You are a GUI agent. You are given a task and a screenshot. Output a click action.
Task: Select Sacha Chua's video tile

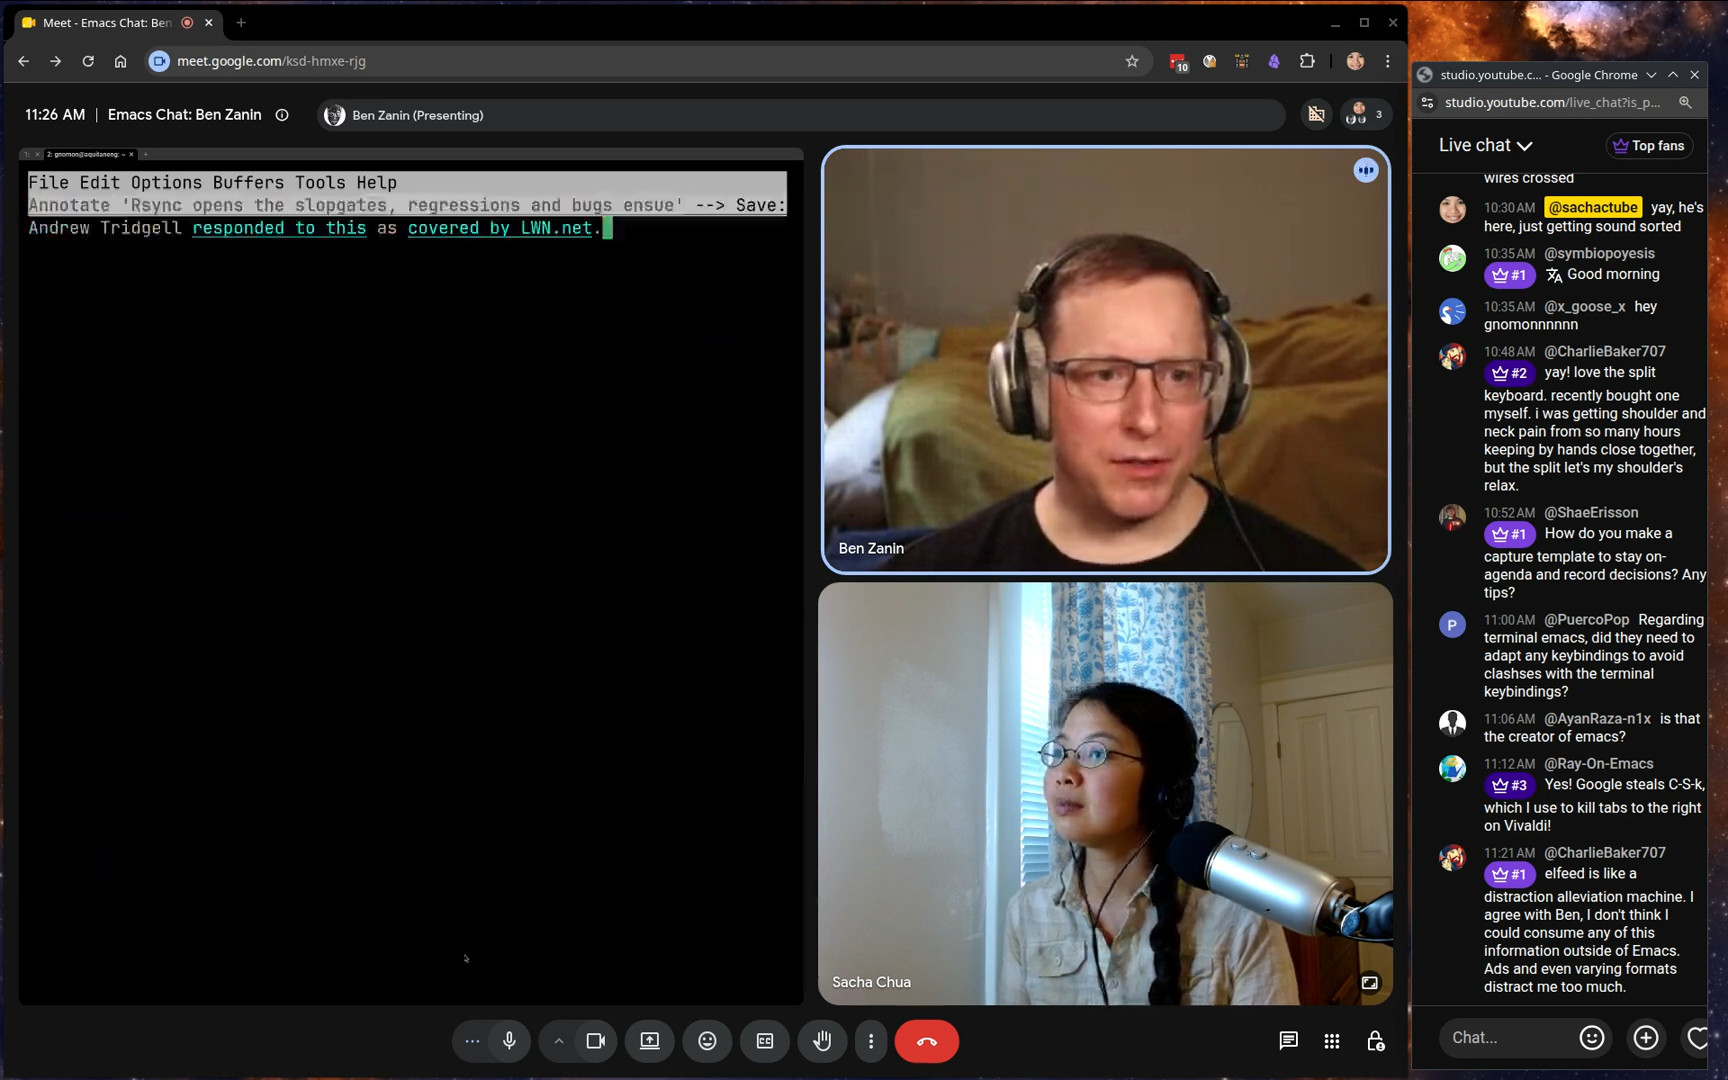(x=1105, y=793)
